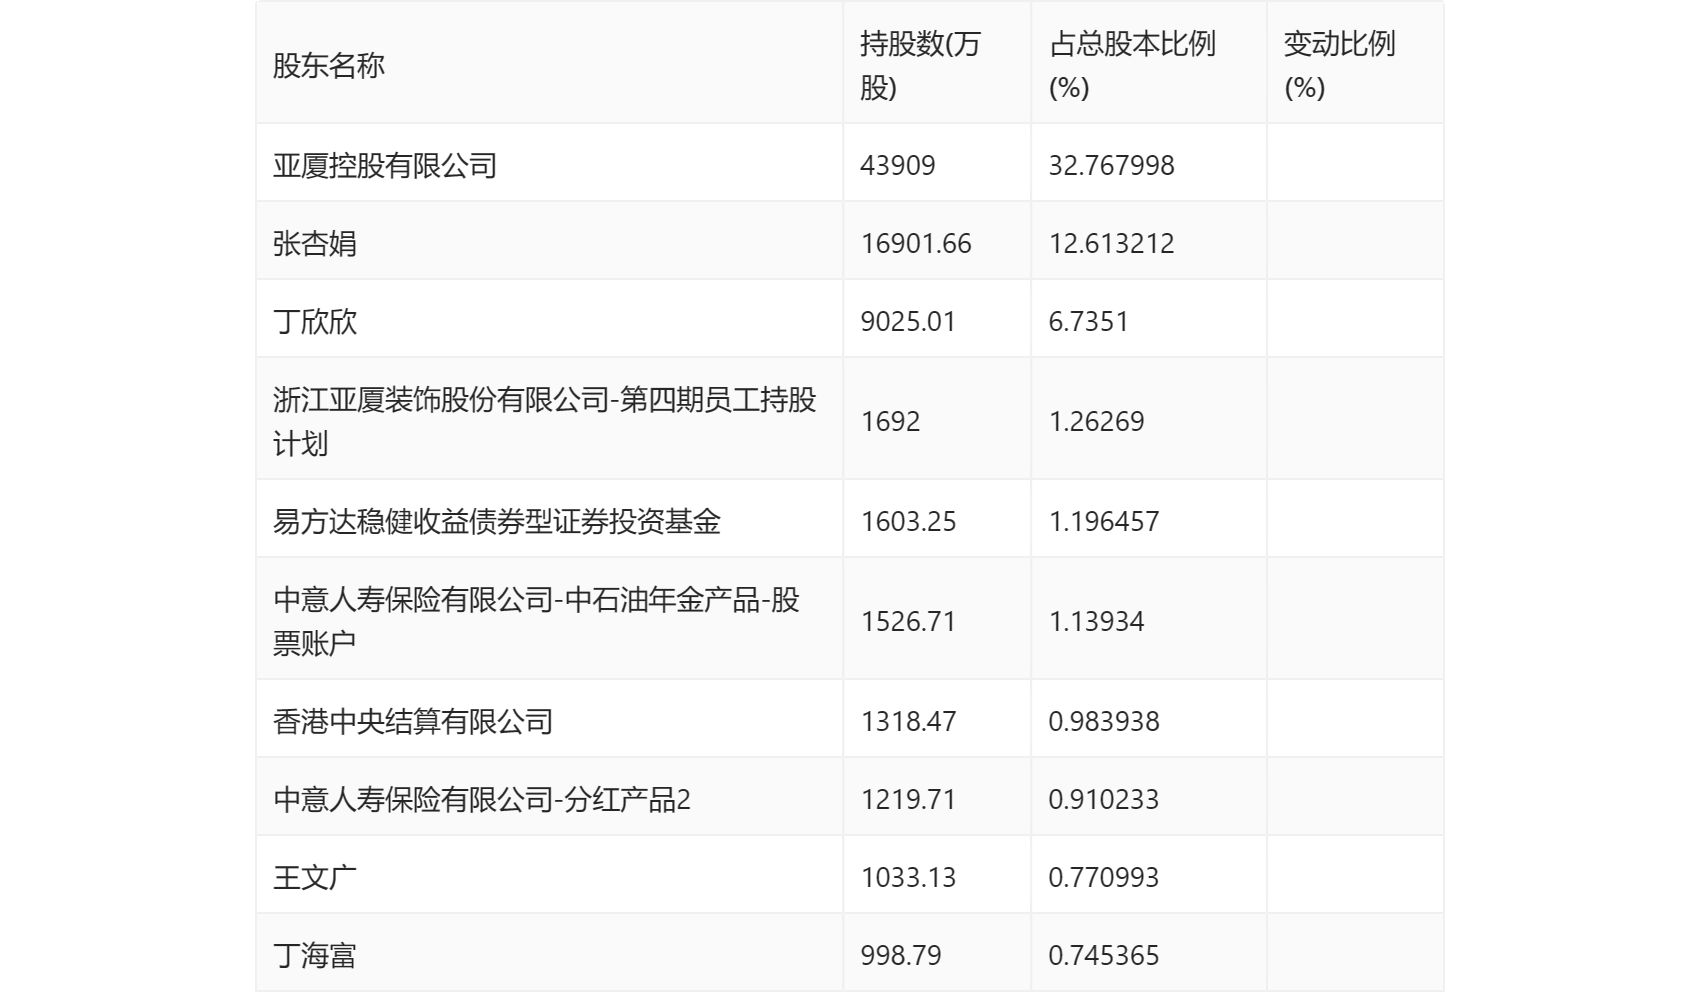Click 易方达稳健收益债券型证券投资基金 shareholder name

click(497, 522)
